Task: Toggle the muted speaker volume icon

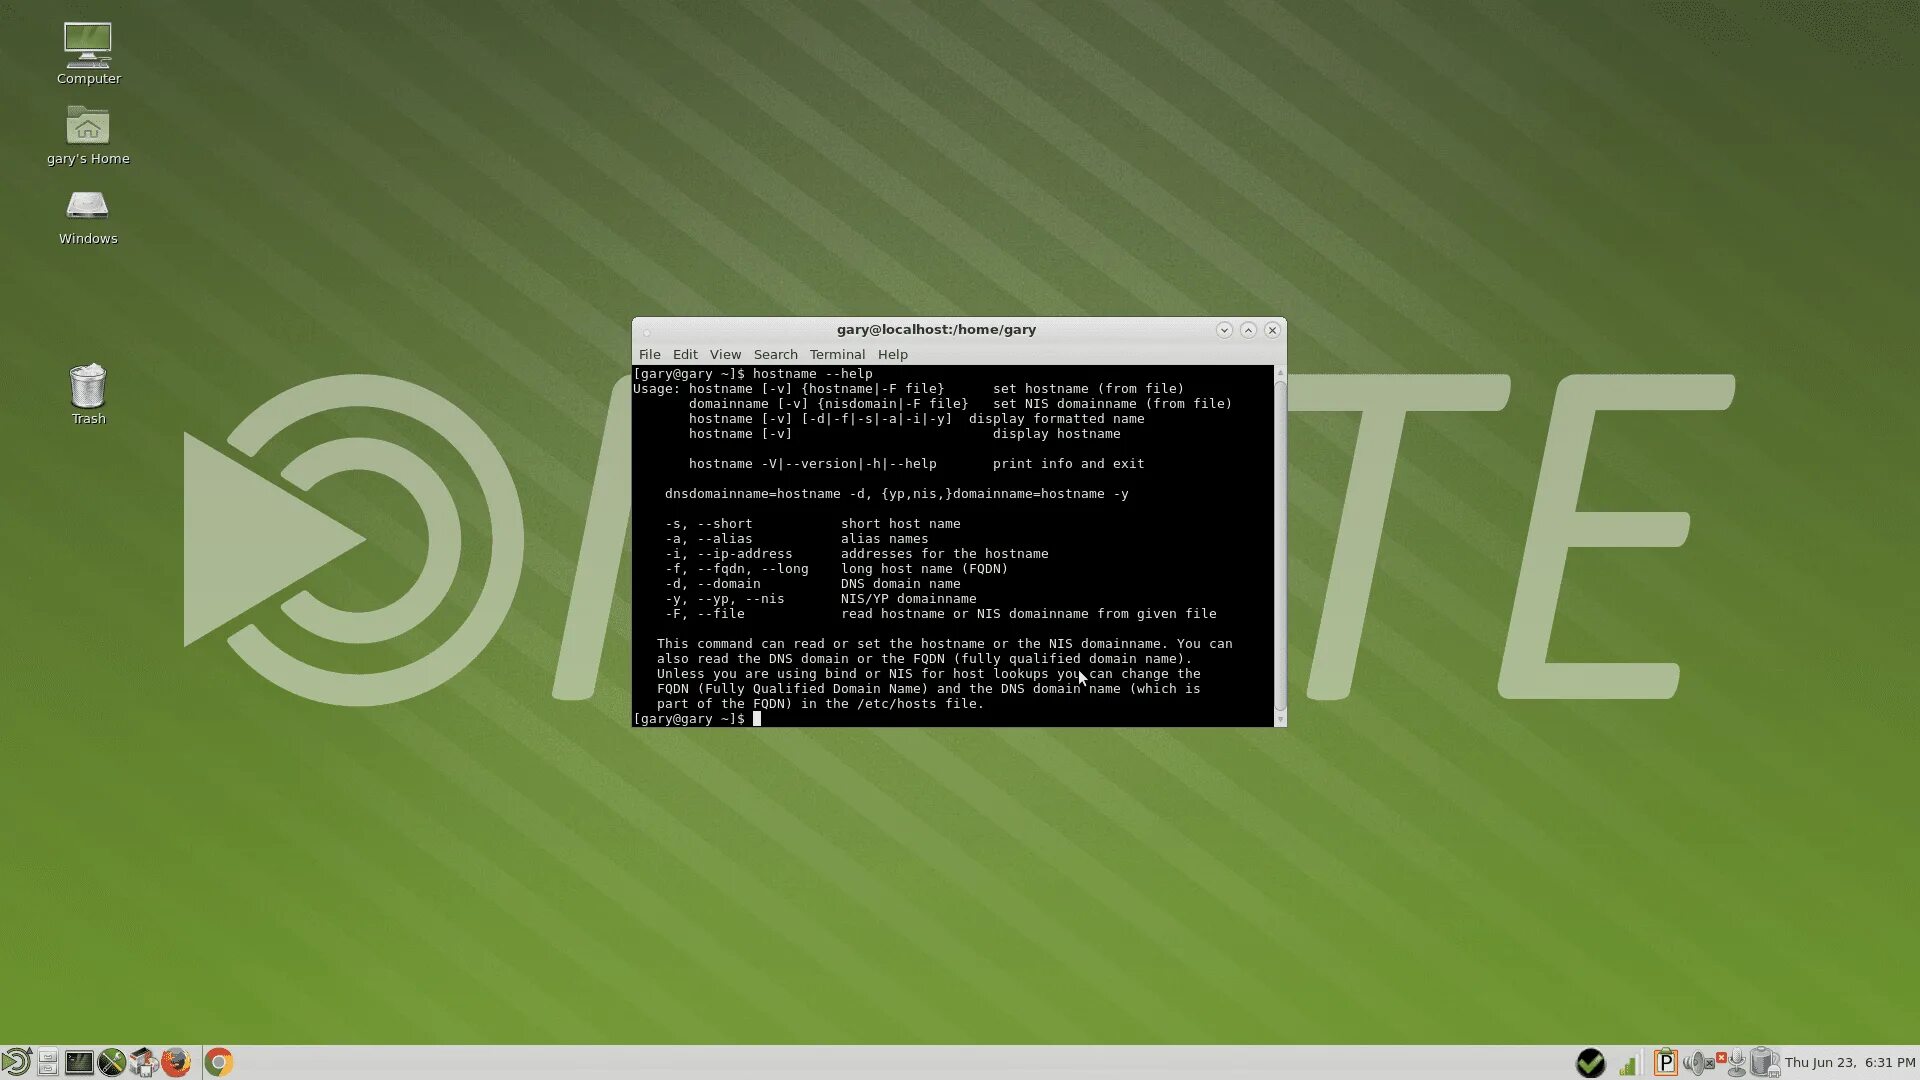Action: click(x=1699, y=1062)
